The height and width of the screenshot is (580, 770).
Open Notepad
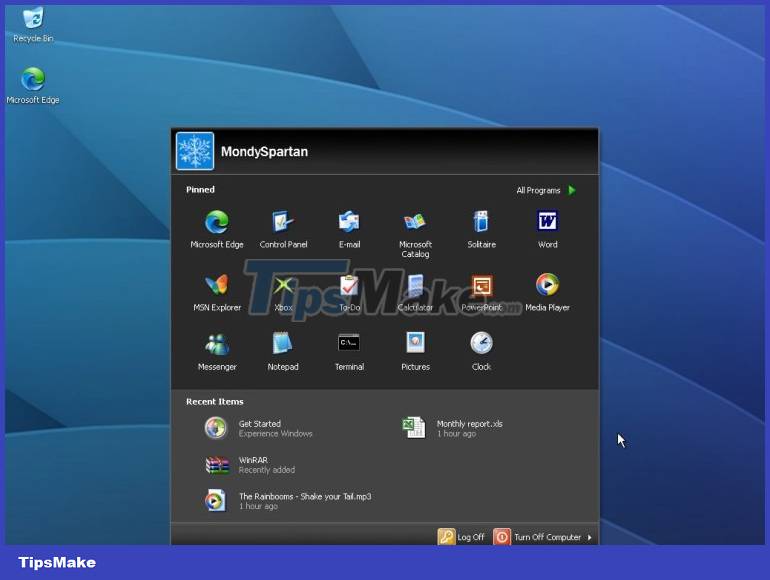[283, 352]
